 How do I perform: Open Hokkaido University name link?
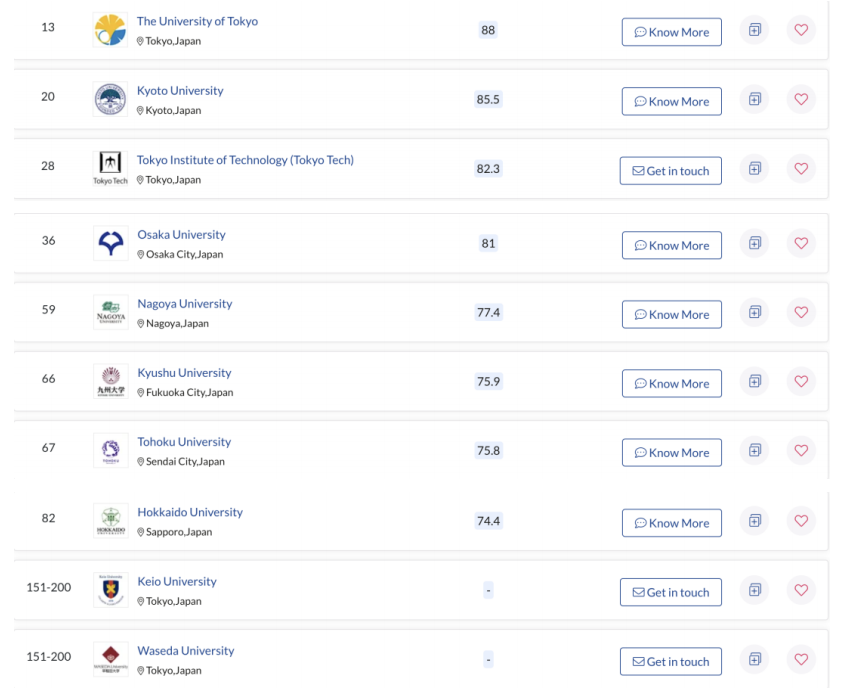click(x=190, y=512)
